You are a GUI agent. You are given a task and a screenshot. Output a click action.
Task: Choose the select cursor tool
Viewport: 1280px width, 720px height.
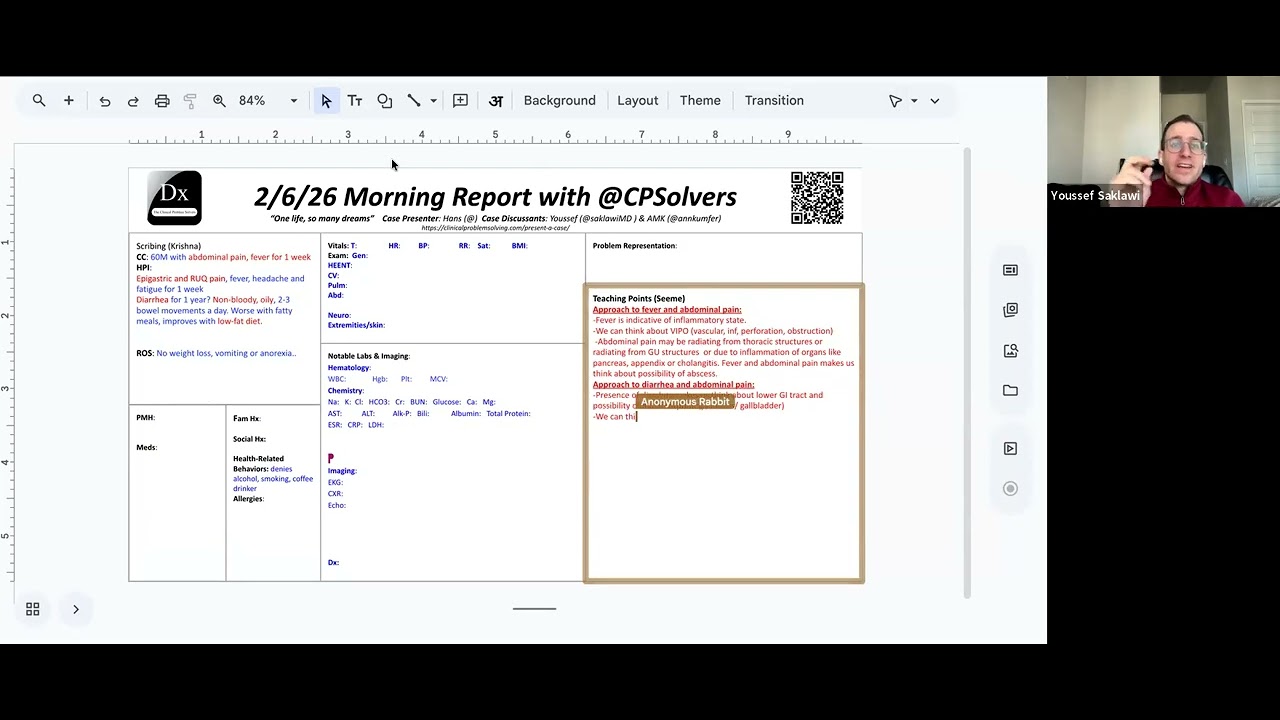[x=326, y=101]
